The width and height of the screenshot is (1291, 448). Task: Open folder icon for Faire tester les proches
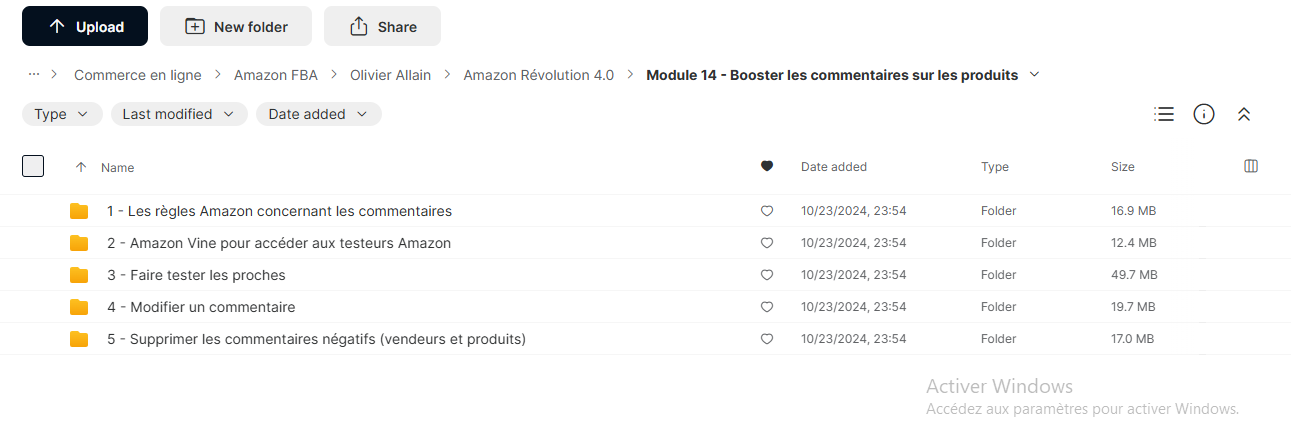(79, 275)
